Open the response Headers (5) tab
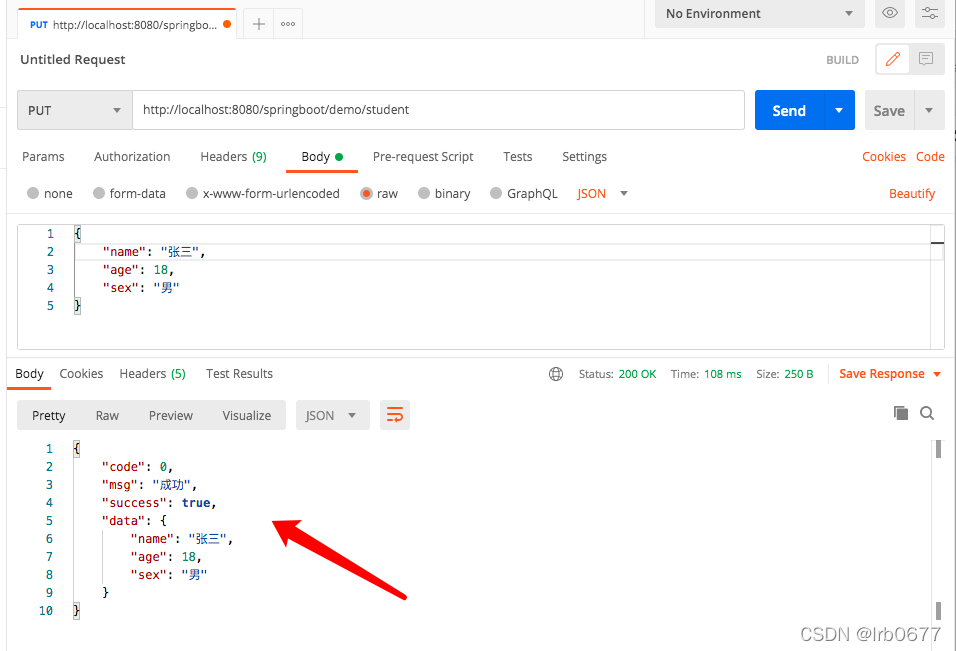This screenshot has height=651, width=956. coord(152,374)
